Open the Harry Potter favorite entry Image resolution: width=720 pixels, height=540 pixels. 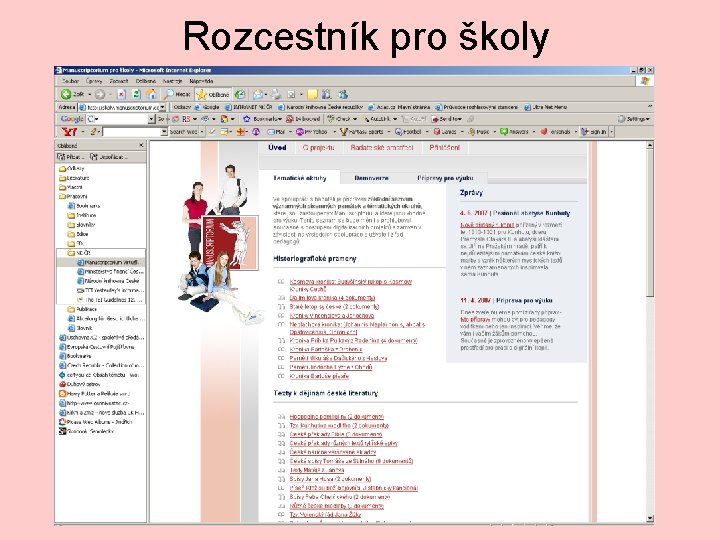(x=95, y=394)
